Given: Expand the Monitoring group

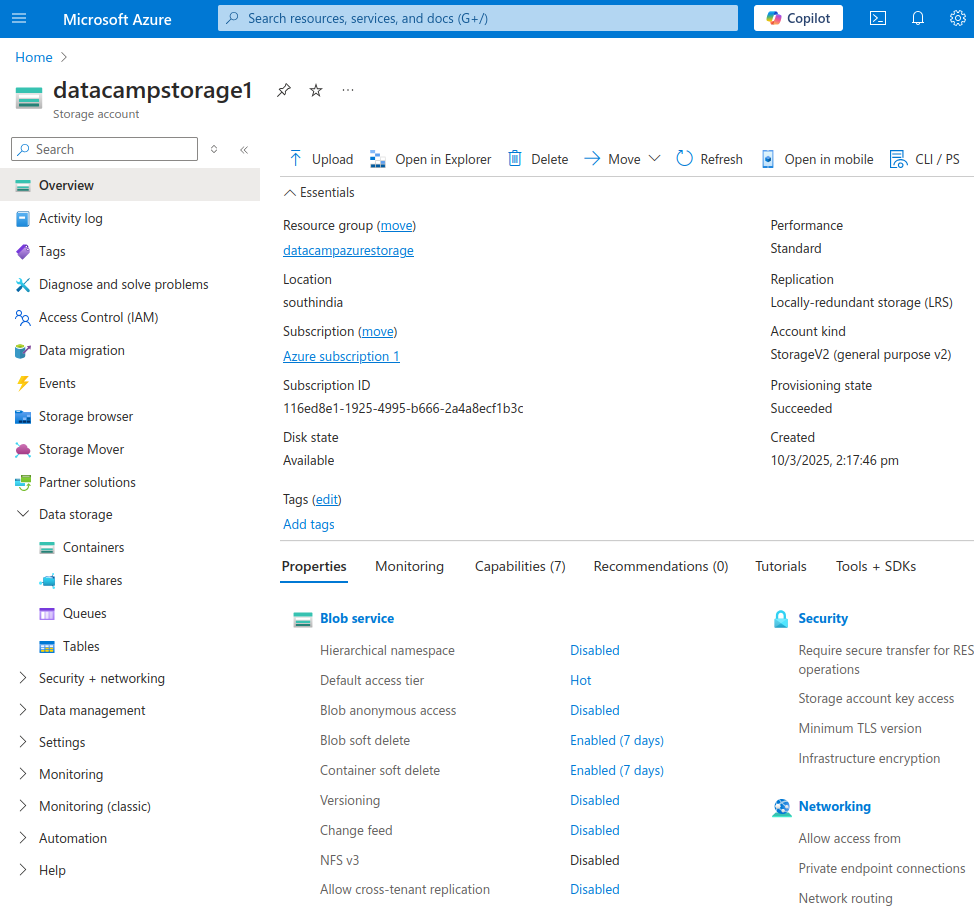Looking at the screenshot, I should point(23,773).
